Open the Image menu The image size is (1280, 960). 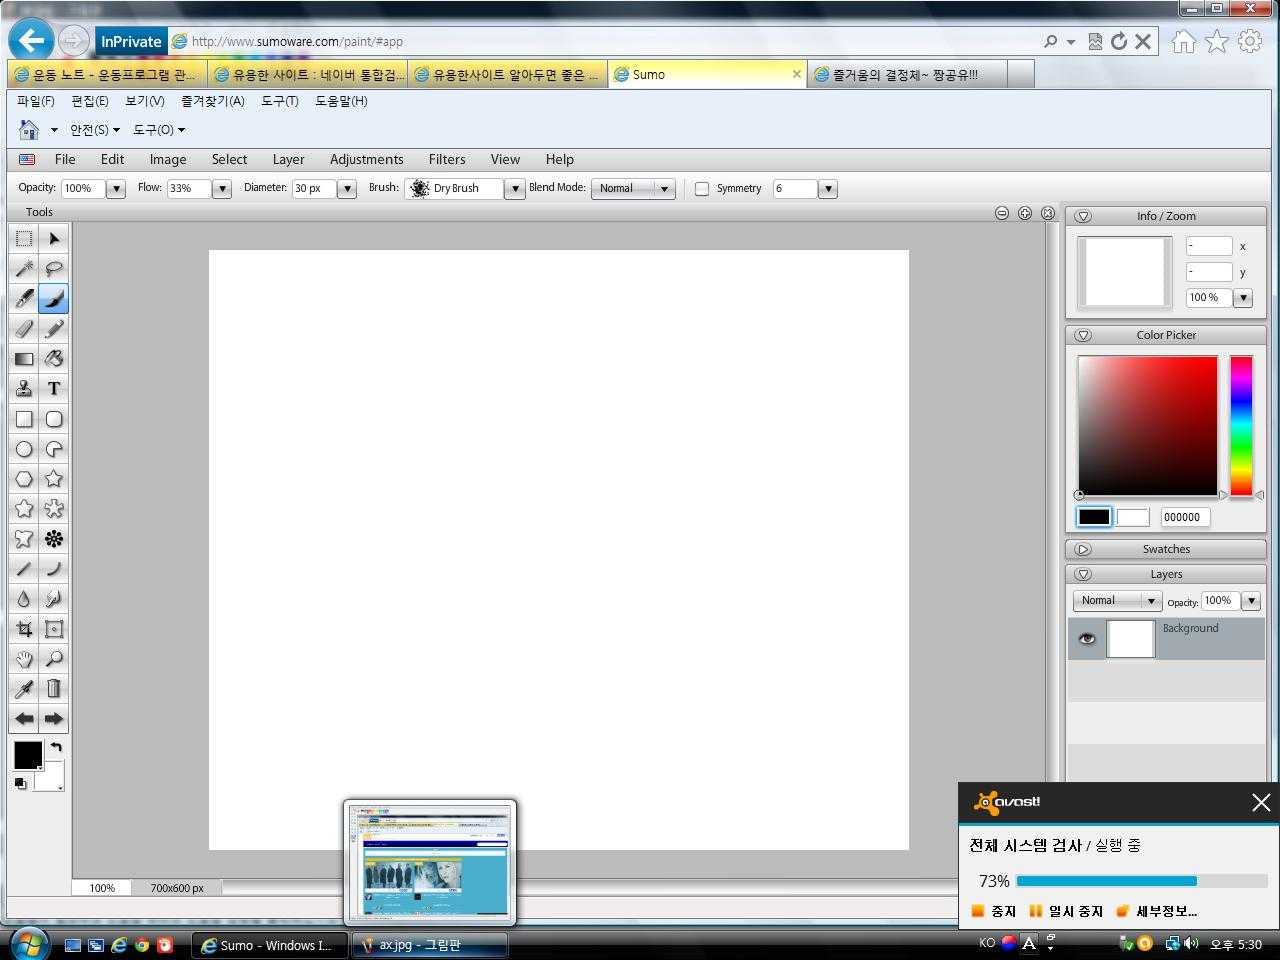[168, 159]
